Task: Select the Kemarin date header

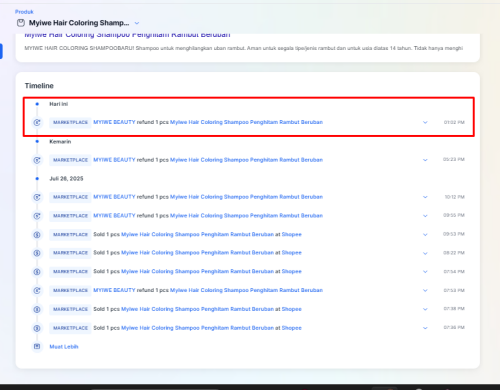Action: tap(60, 142)
